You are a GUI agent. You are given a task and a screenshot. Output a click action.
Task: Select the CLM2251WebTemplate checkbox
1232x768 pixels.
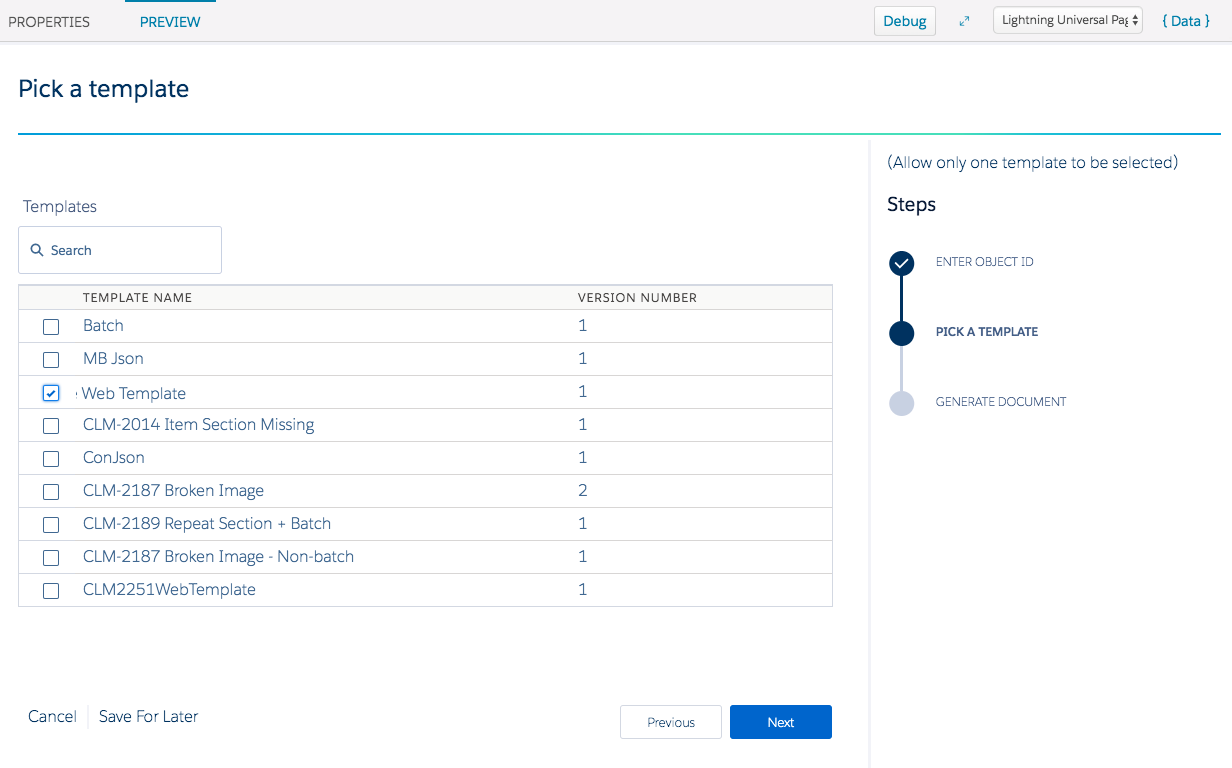(51, 591)
